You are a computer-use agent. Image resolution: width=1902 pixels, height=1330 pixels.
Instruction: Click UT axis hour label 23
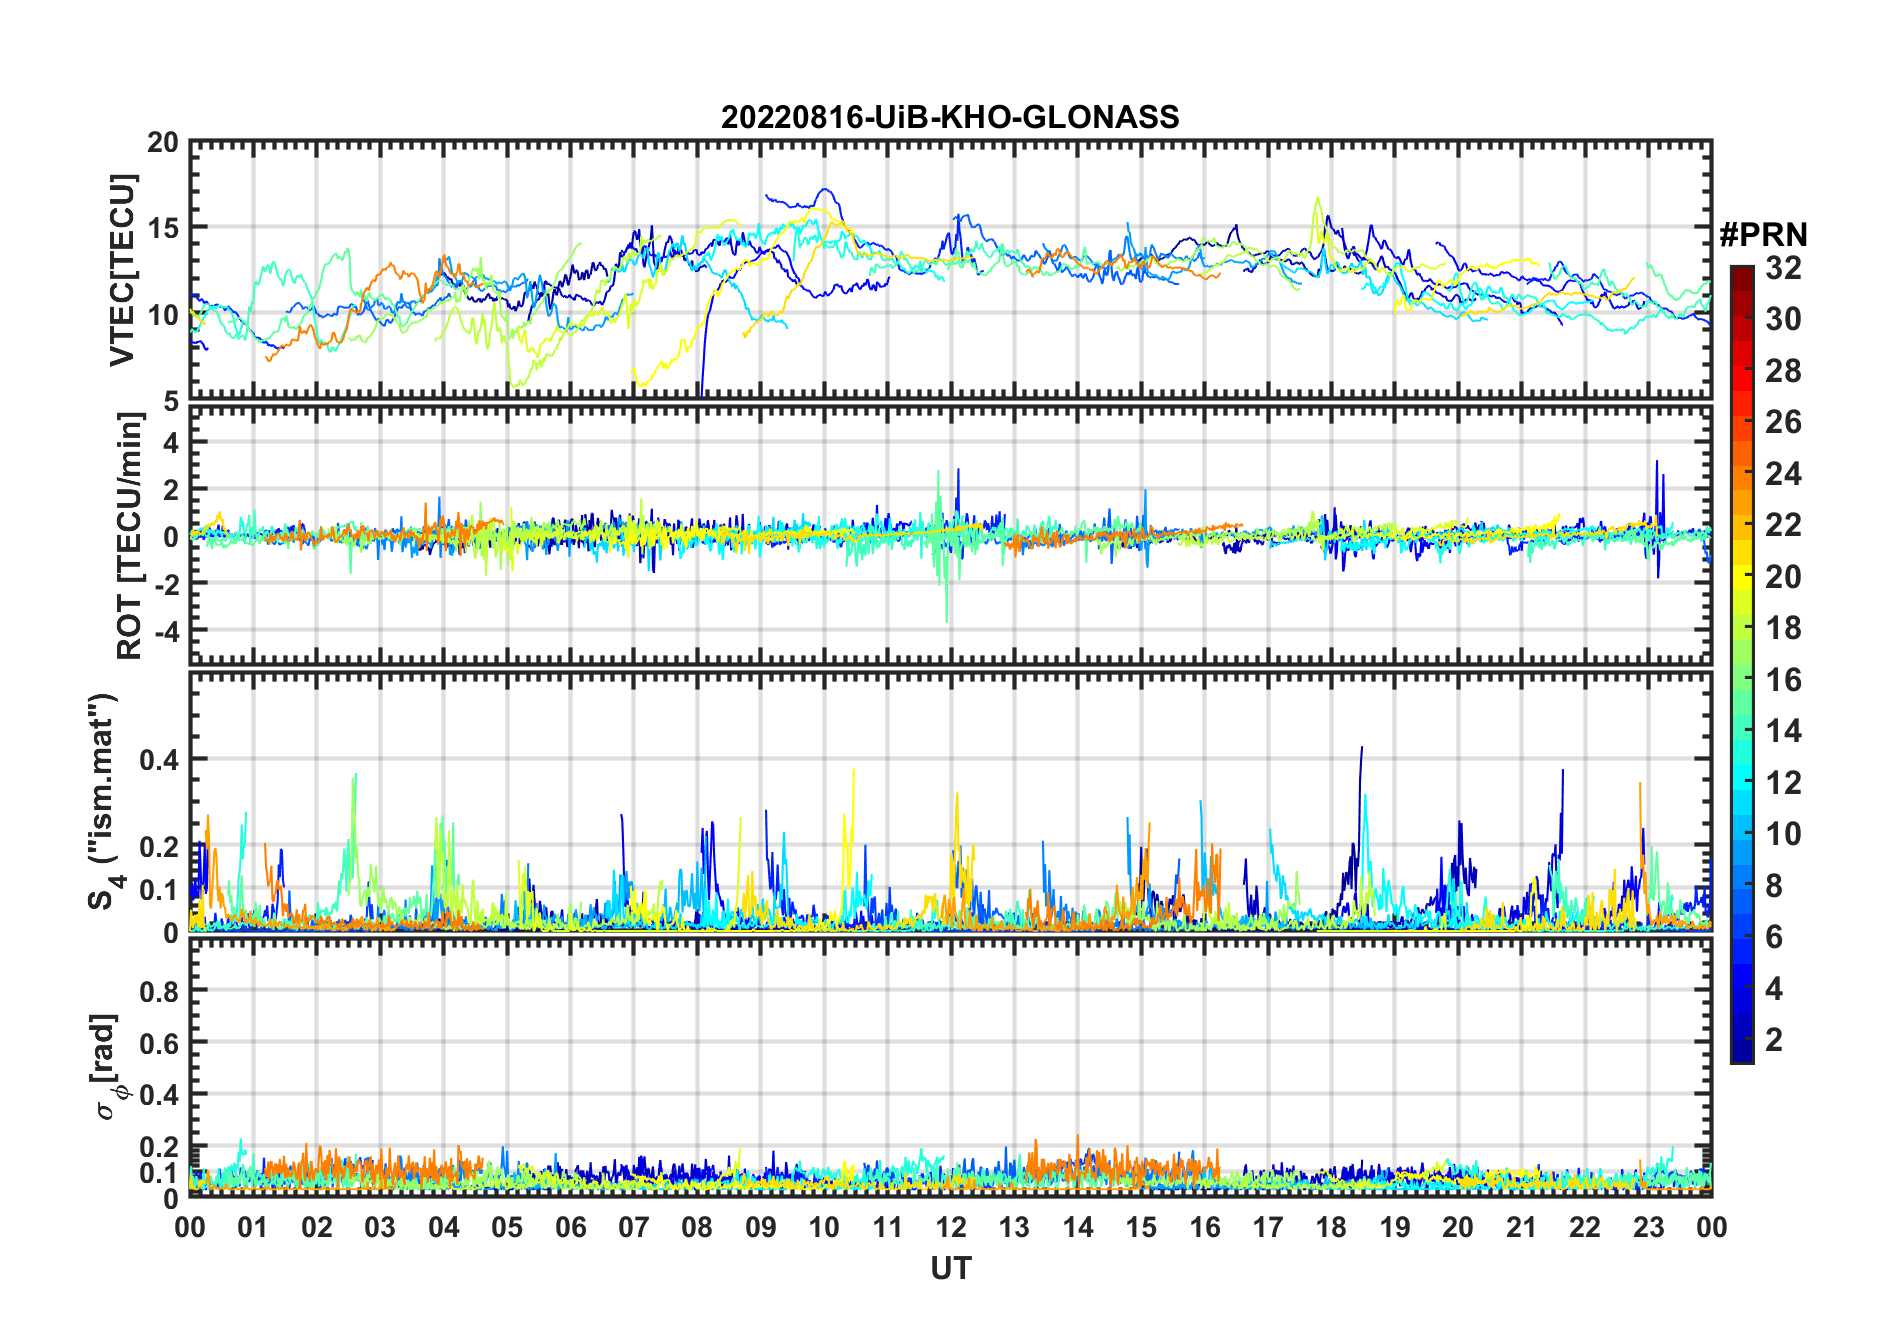coord(1649,1228)
